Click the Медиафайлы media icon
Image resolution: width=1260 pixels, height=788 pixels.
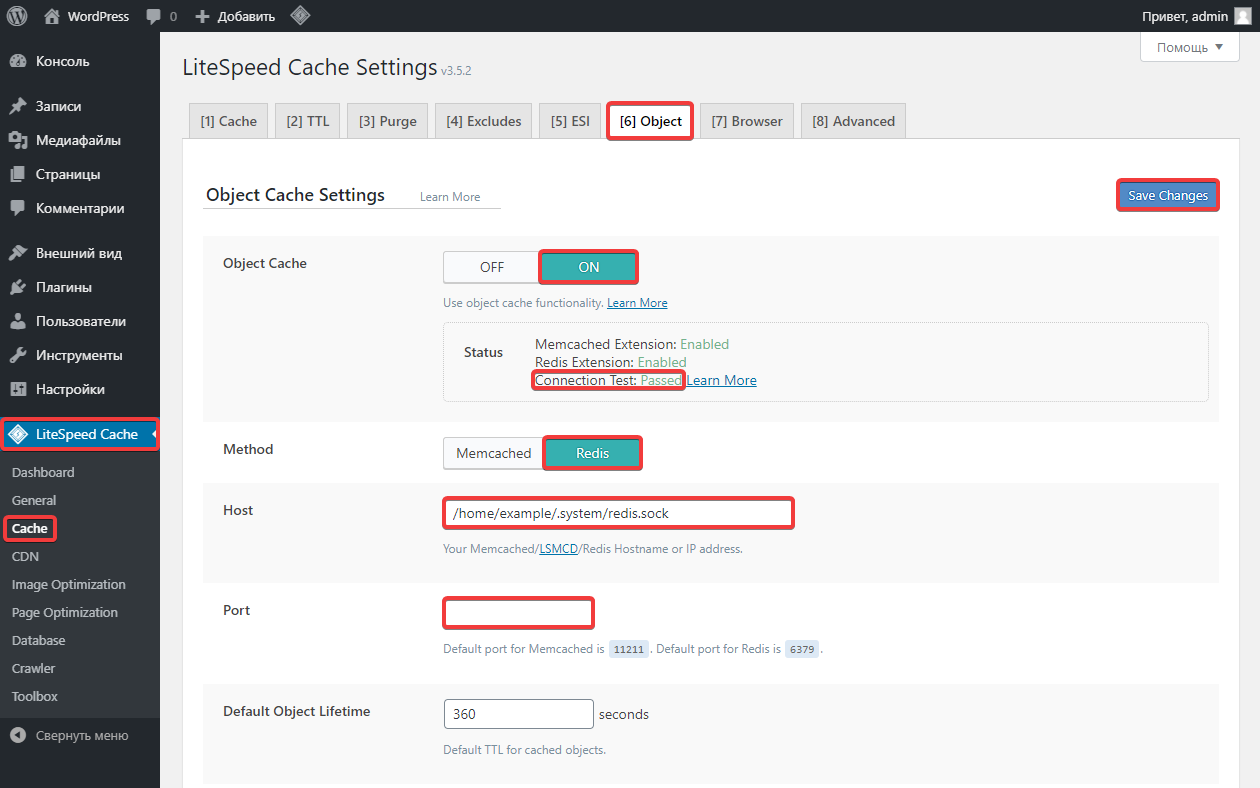[18, 140]
